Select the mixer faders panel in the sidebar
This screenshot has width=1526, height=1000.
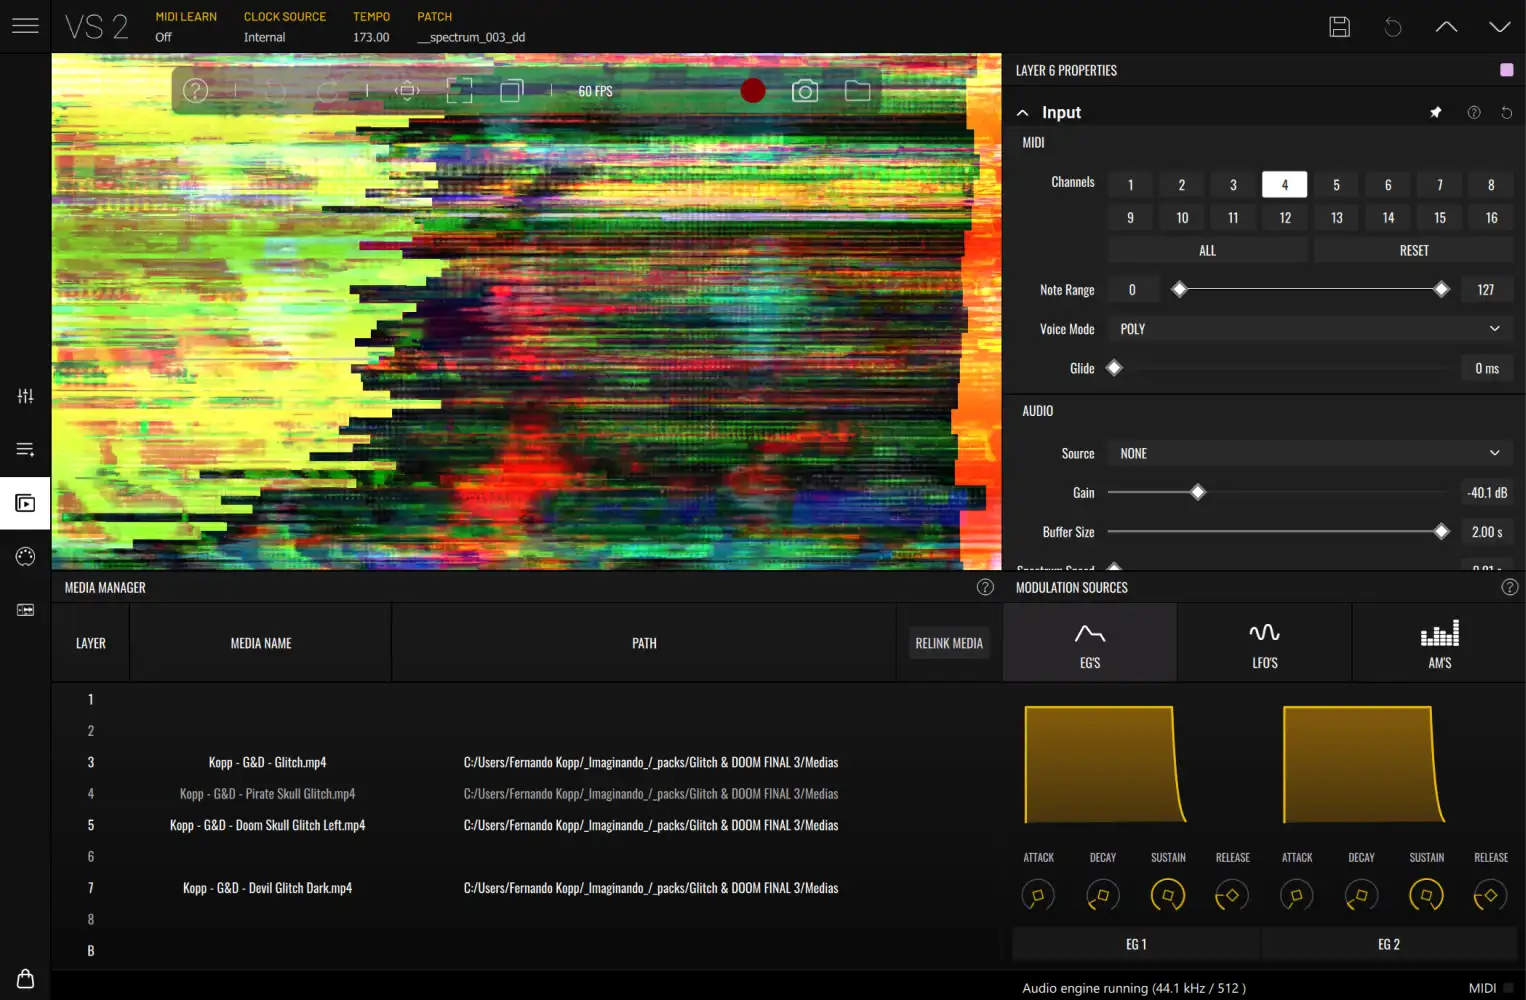pyautogui.click(x=25, y=395)
